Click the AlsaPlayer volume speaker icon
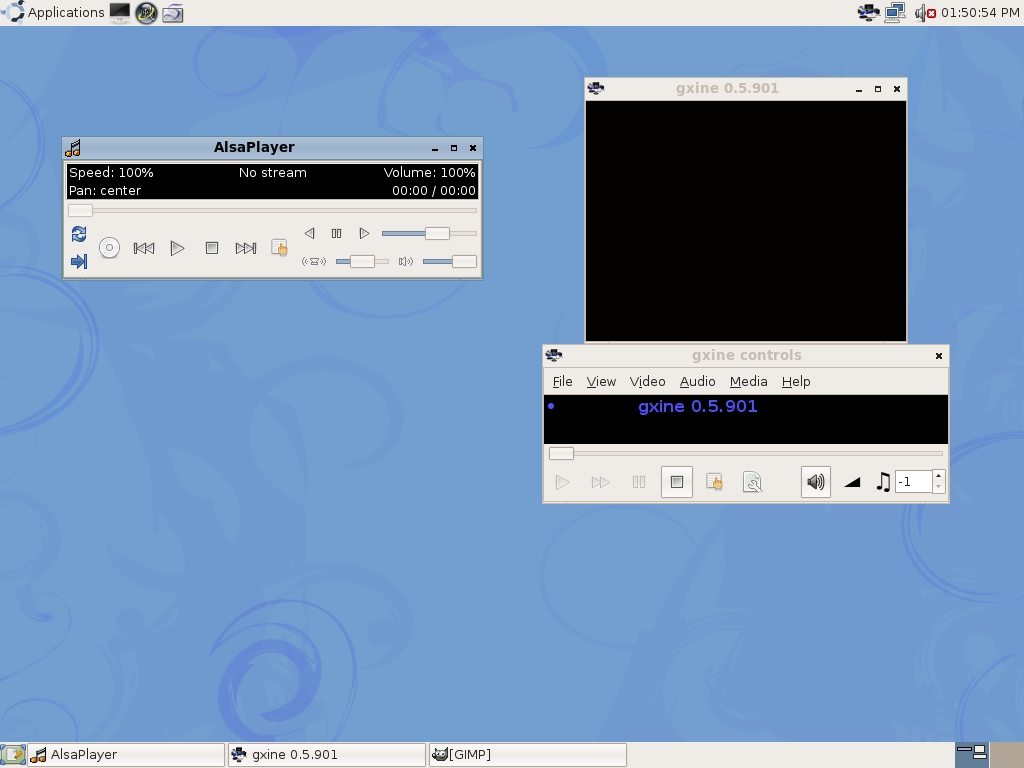The image size is (1024, 768). click(406, 262)
